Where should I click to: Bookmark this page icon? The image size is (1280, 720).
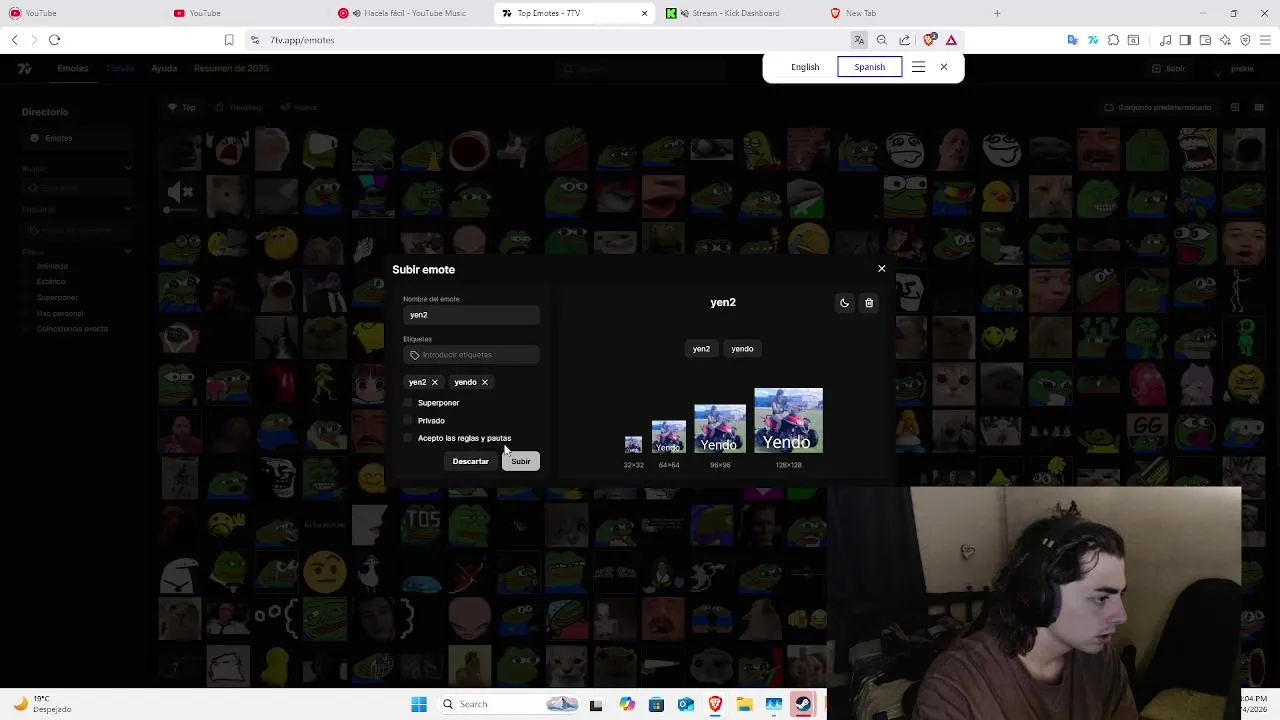(229, 40)
